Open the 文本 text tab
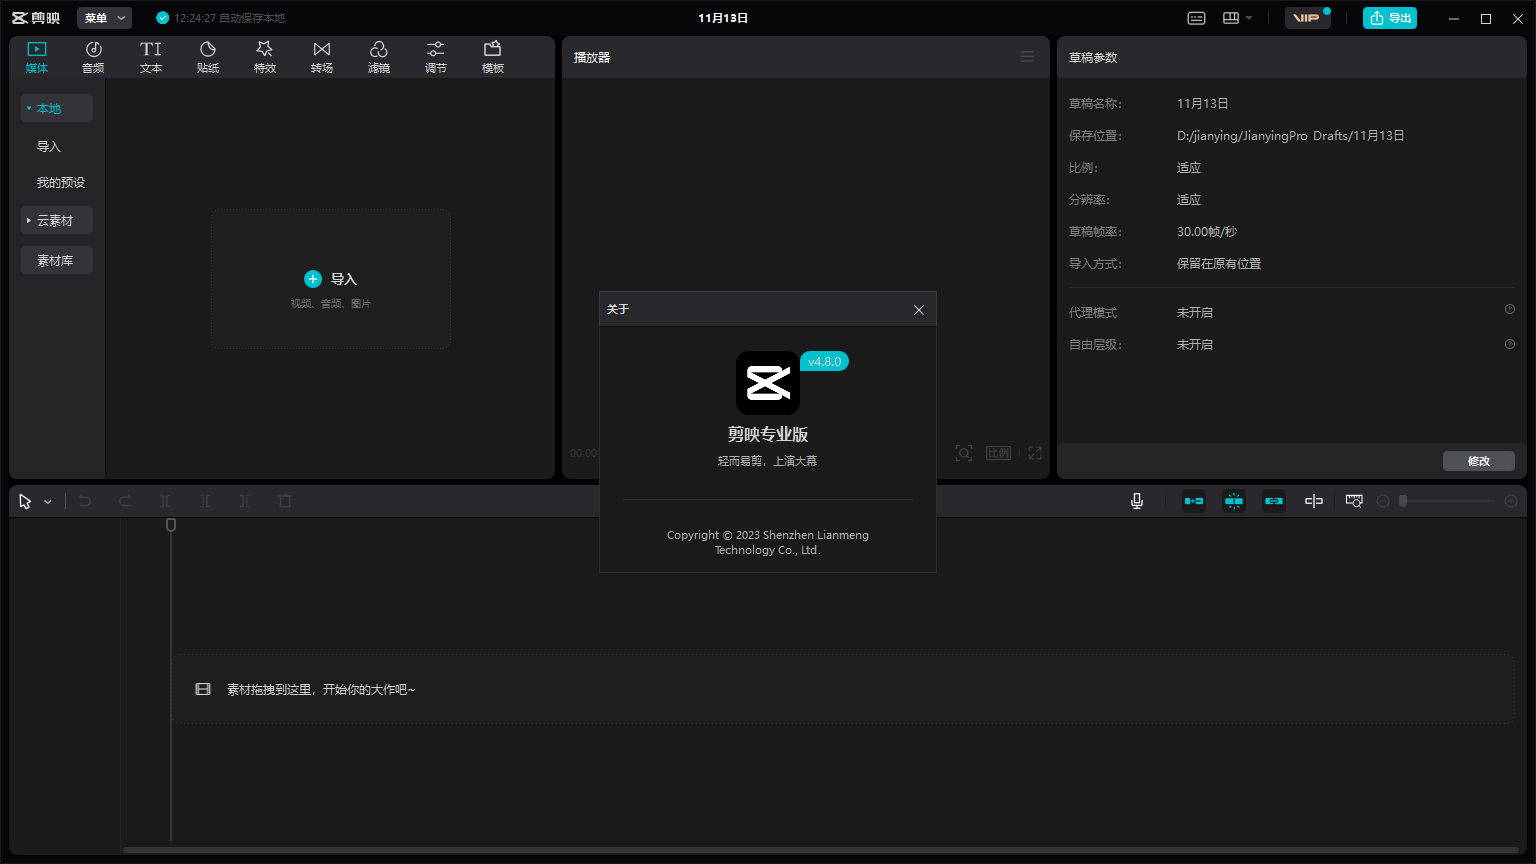 151,57
